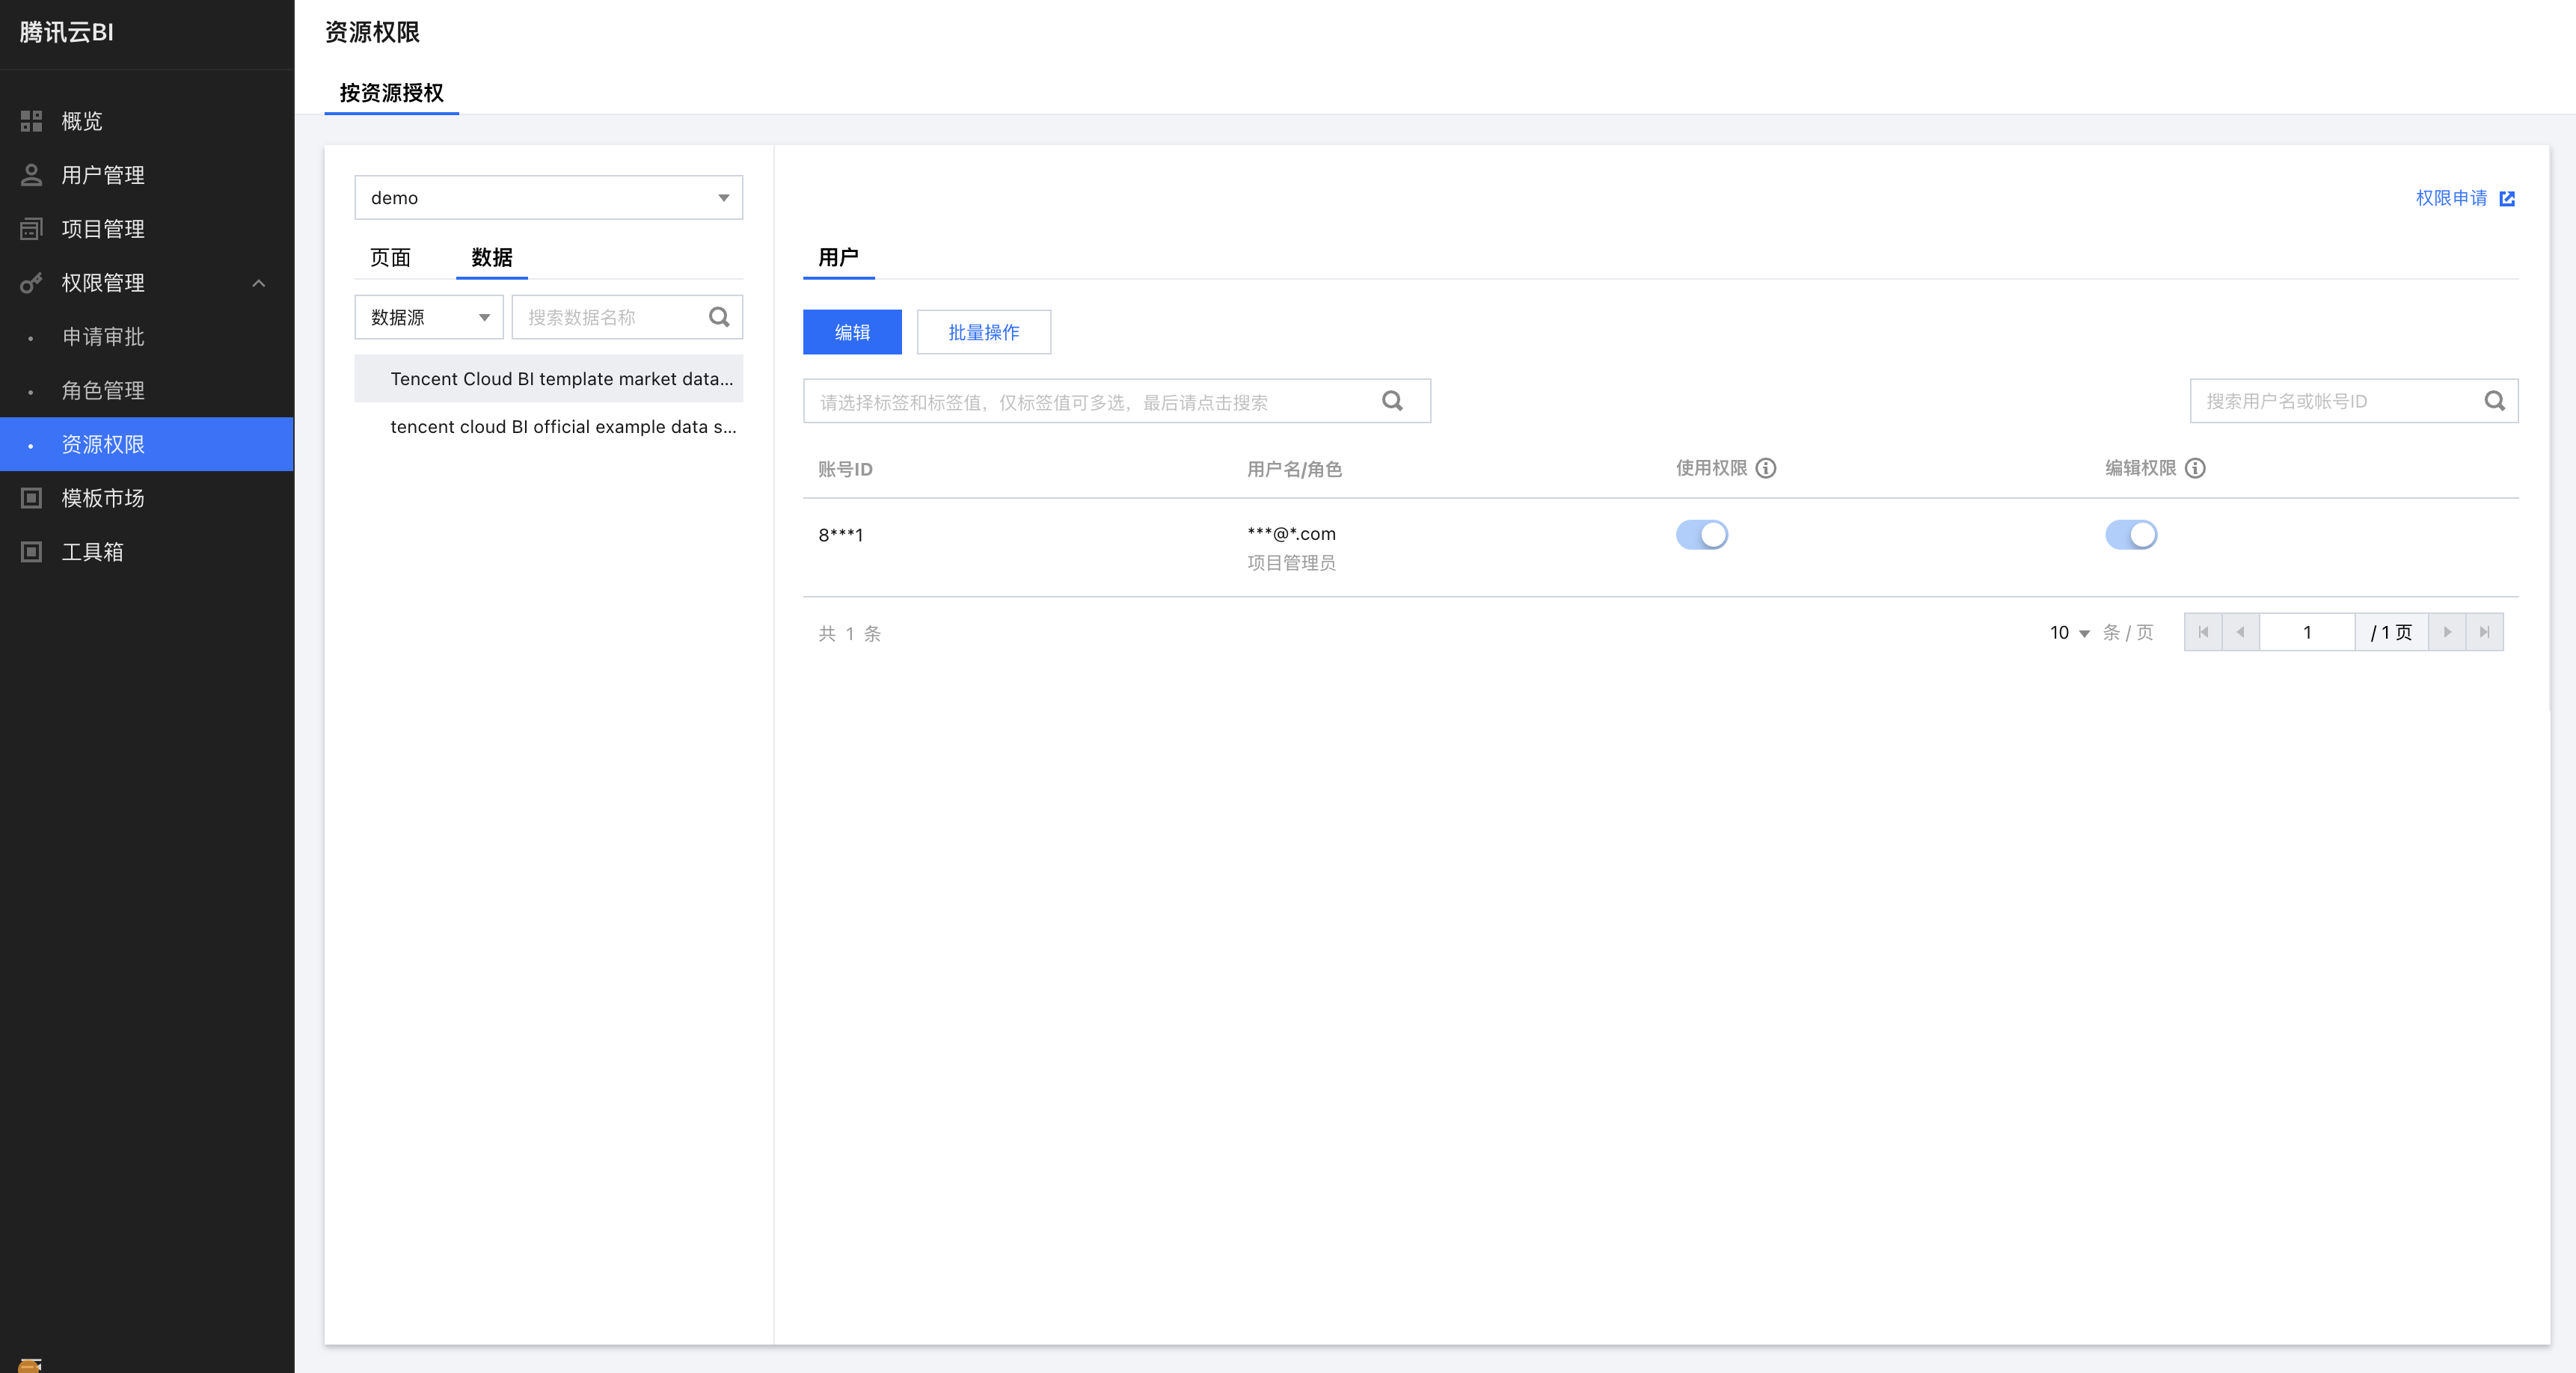Open 角色管理 in the sidebar
Viewport: 2576px width, 1373px height.
103,391
